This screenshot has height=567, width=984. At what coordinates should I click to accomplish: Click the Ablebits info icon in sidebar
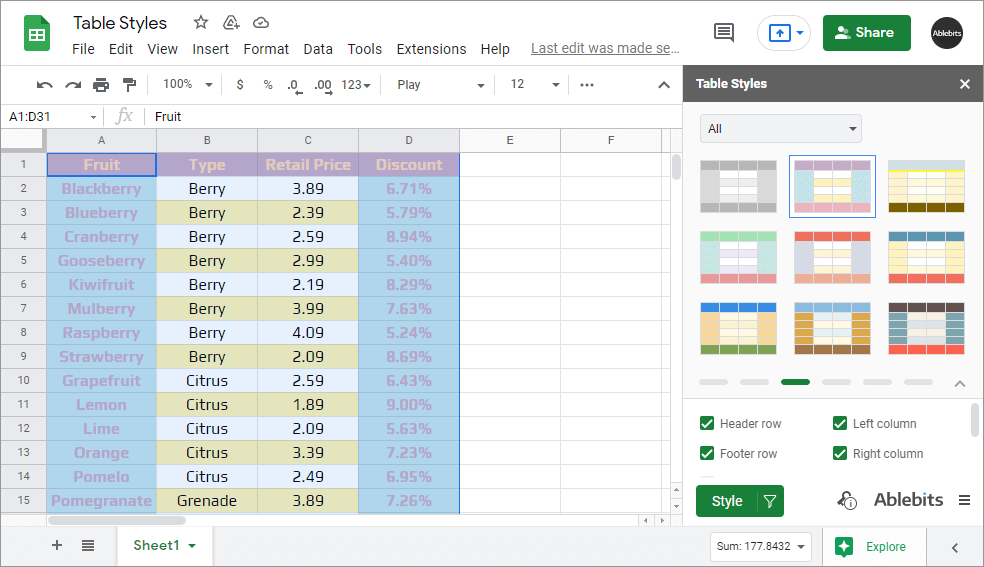[847, 501]
